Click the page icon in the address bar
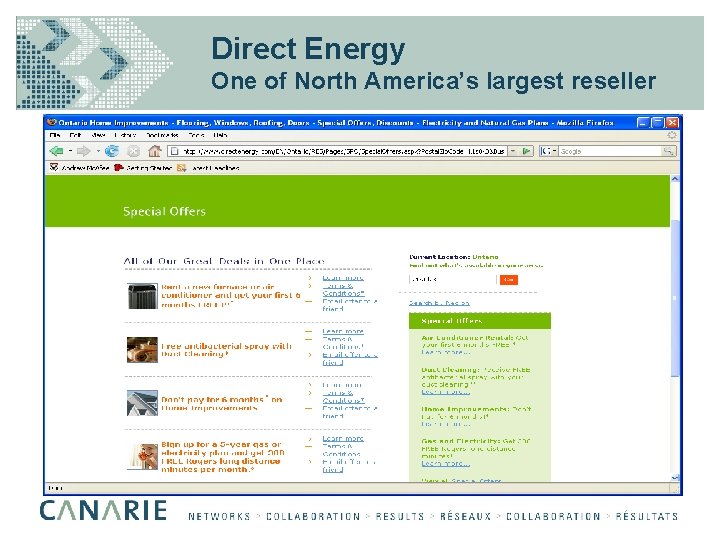Image resolution: width=720 pixels, height=540 pixels. point(174,151)
